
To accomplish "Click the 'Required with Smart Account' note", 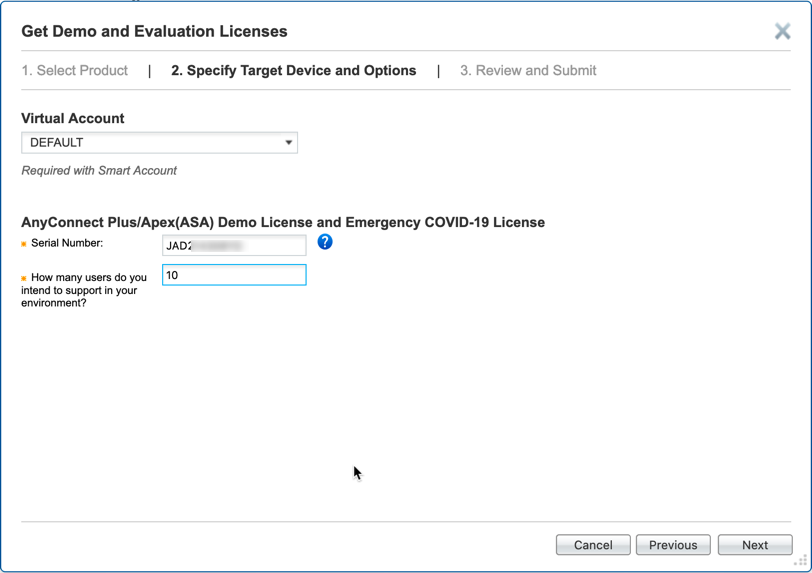I will (x=99, y=170).
